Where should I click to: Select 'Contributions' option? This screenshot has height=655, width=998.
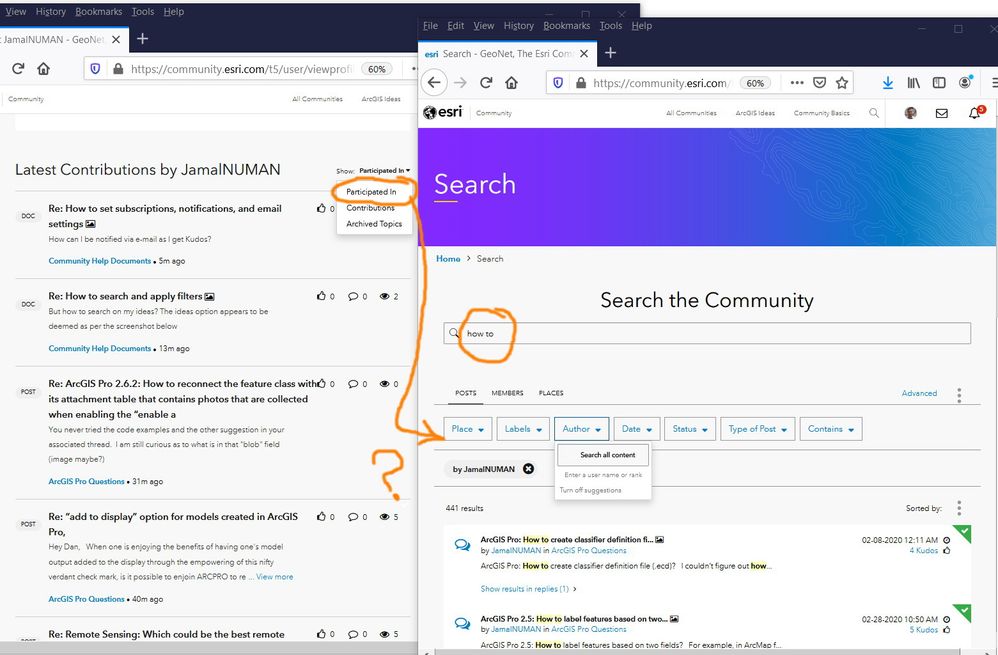[370, 208]
